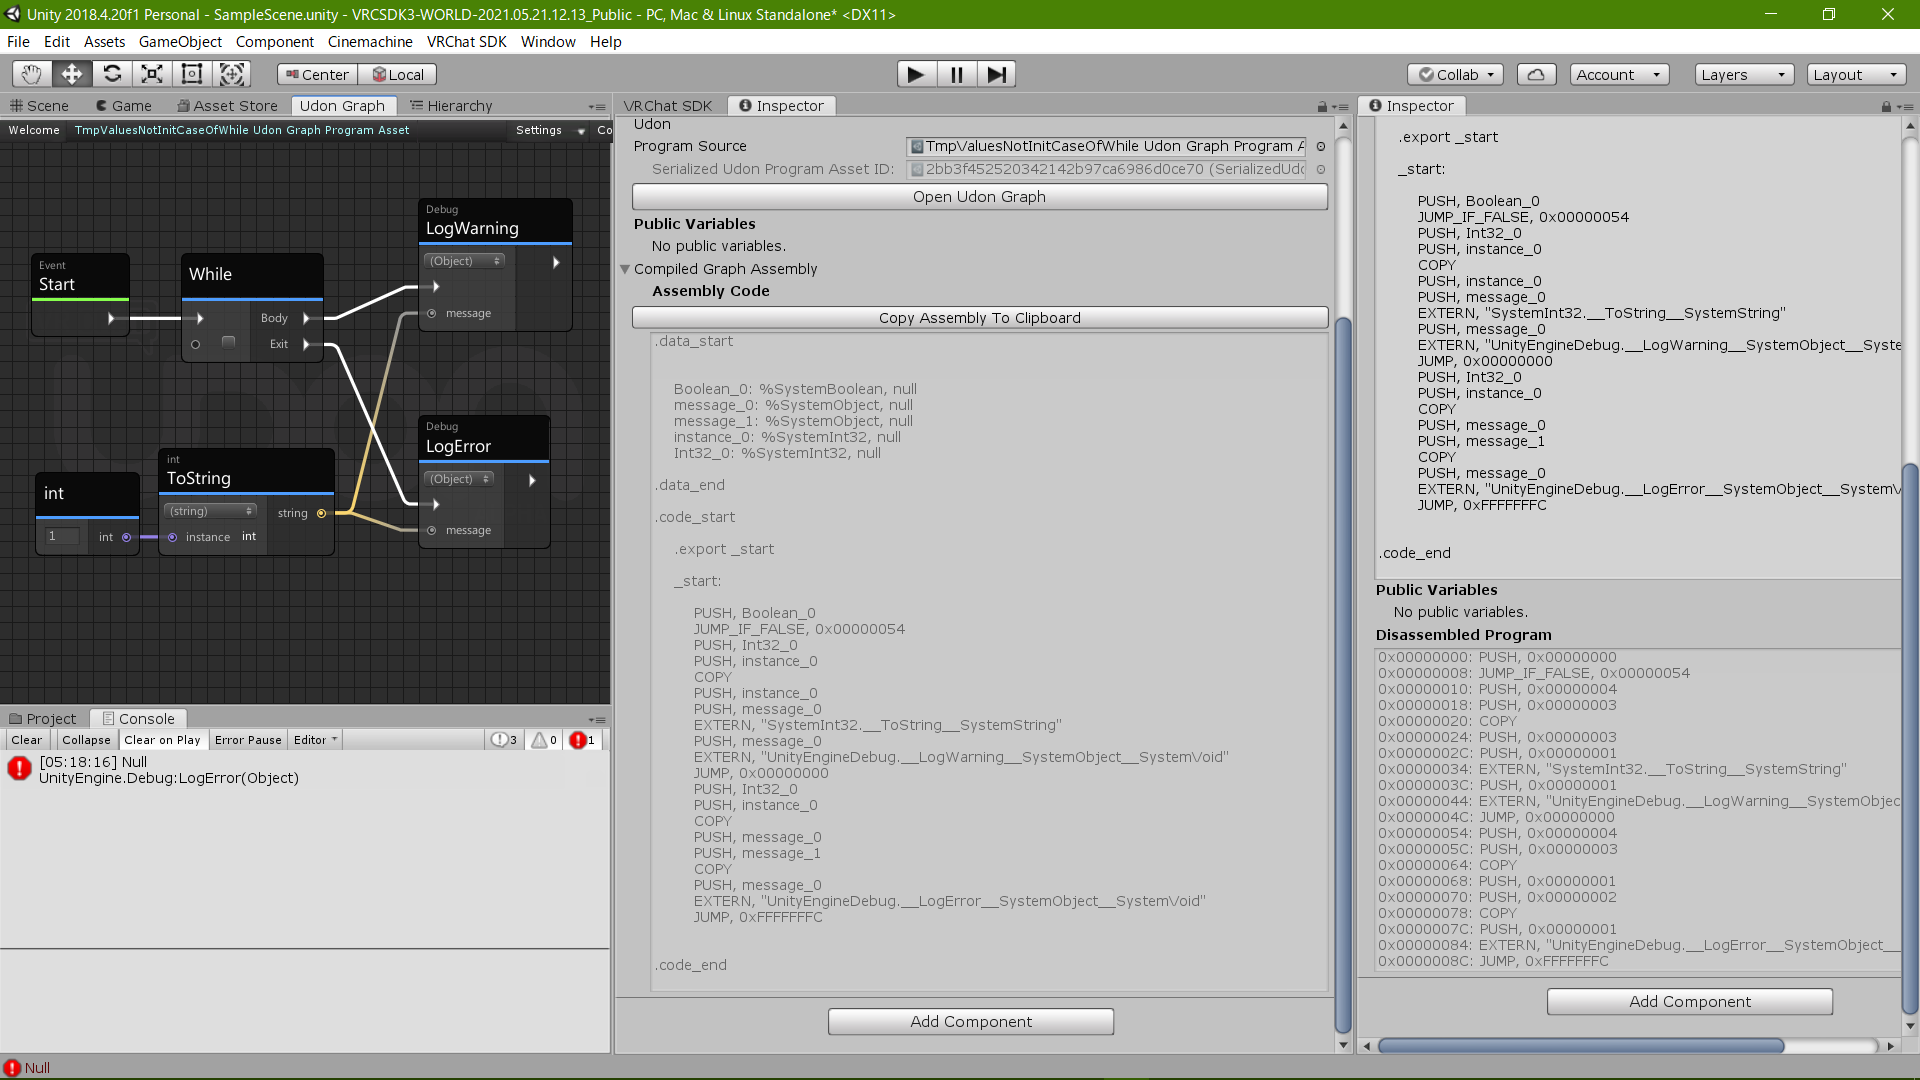The image size is (1920, 1080).
Task: Open the Layers dropdown
Action: click(1743, 74)
